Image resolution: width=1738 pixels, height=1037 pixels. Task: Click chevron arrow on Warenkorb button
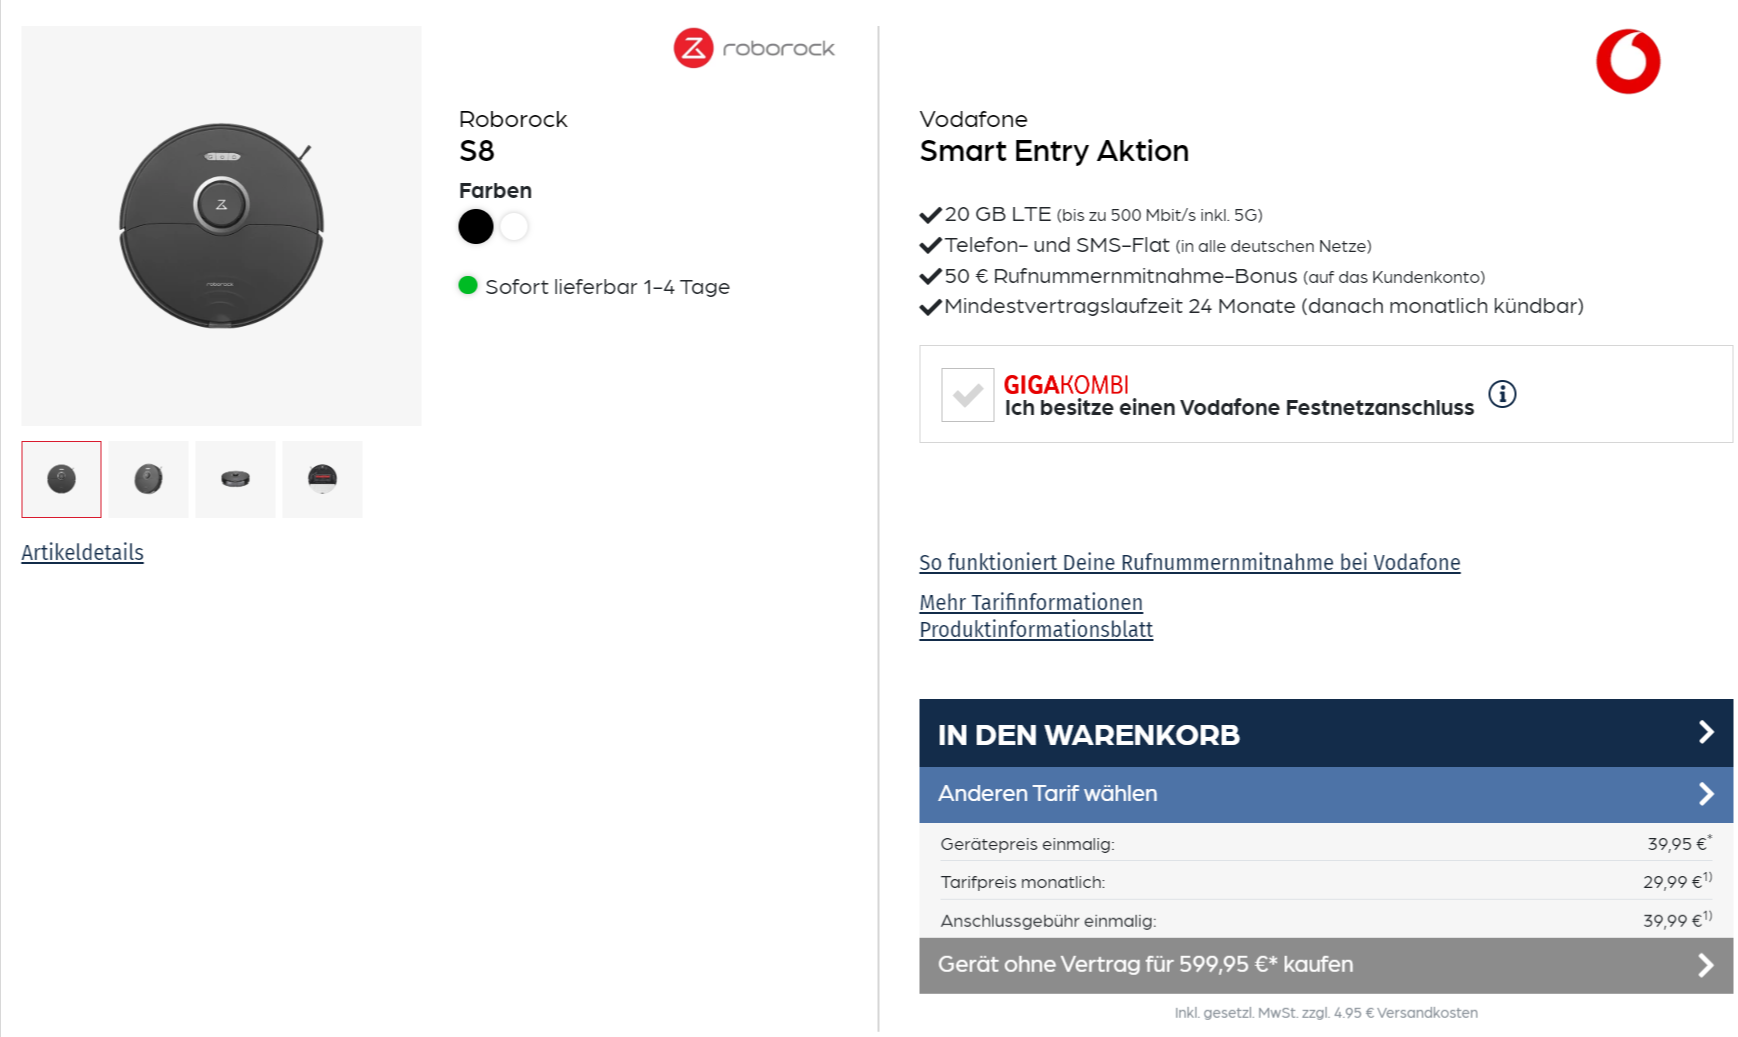[x=1706, y=732]
